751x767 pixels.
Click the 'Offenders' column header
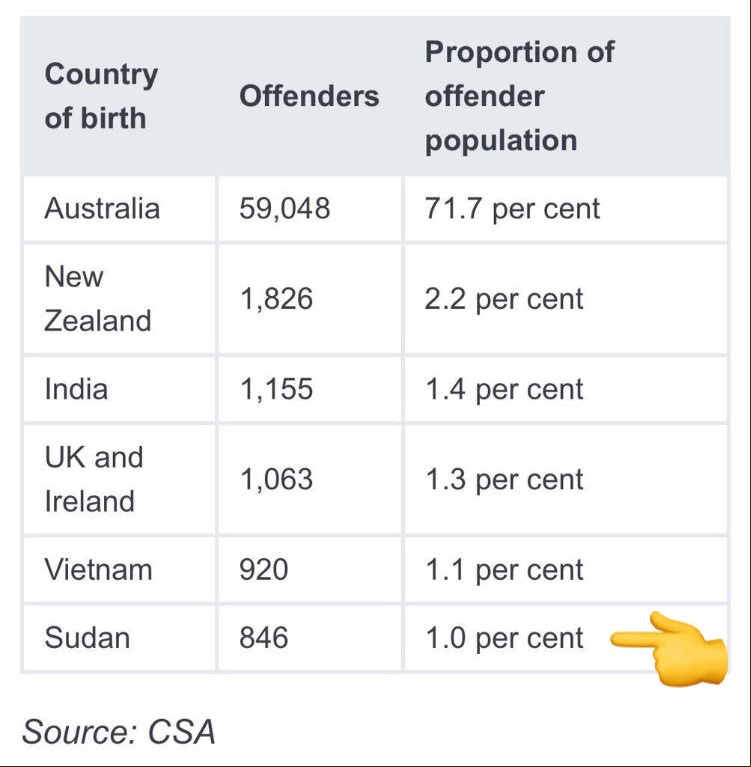[309, 96]
